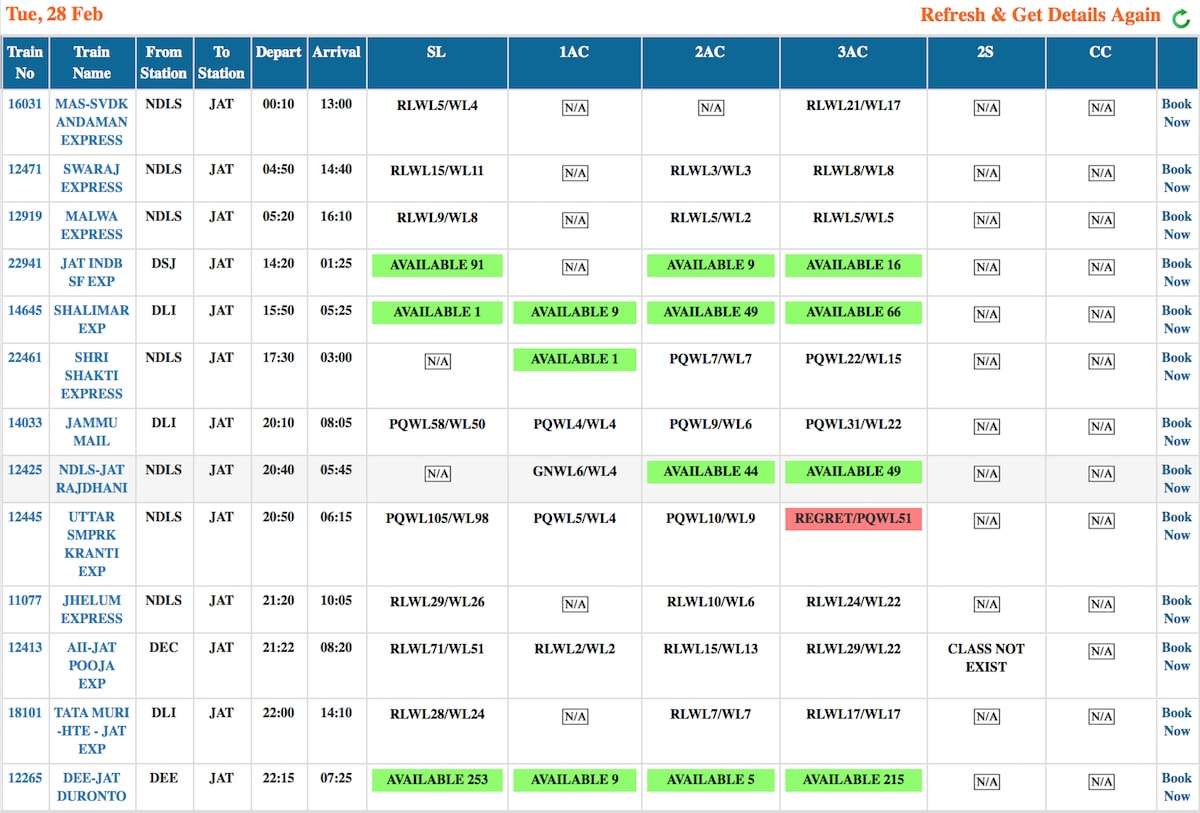1200x813 pixels.
Task: Click Book Now for Malwa Express
Action: (1176, 225)
